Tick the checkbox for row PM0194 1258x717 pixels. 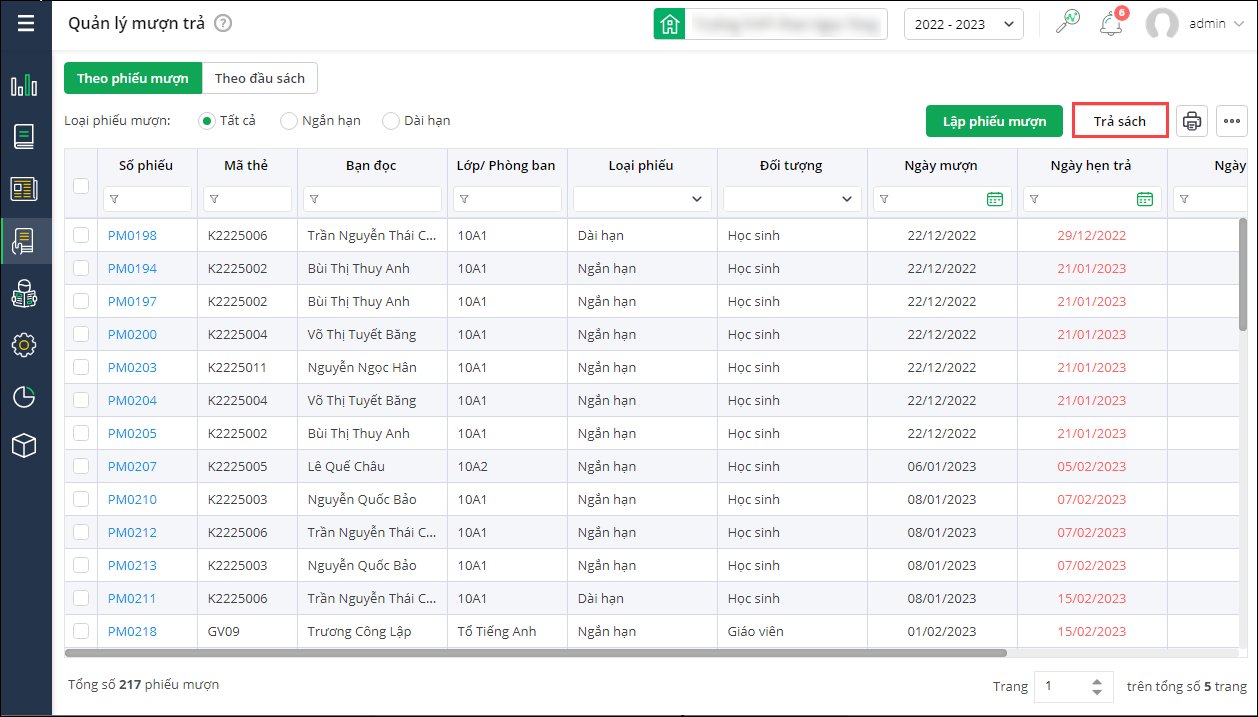(x=81, y=268)
